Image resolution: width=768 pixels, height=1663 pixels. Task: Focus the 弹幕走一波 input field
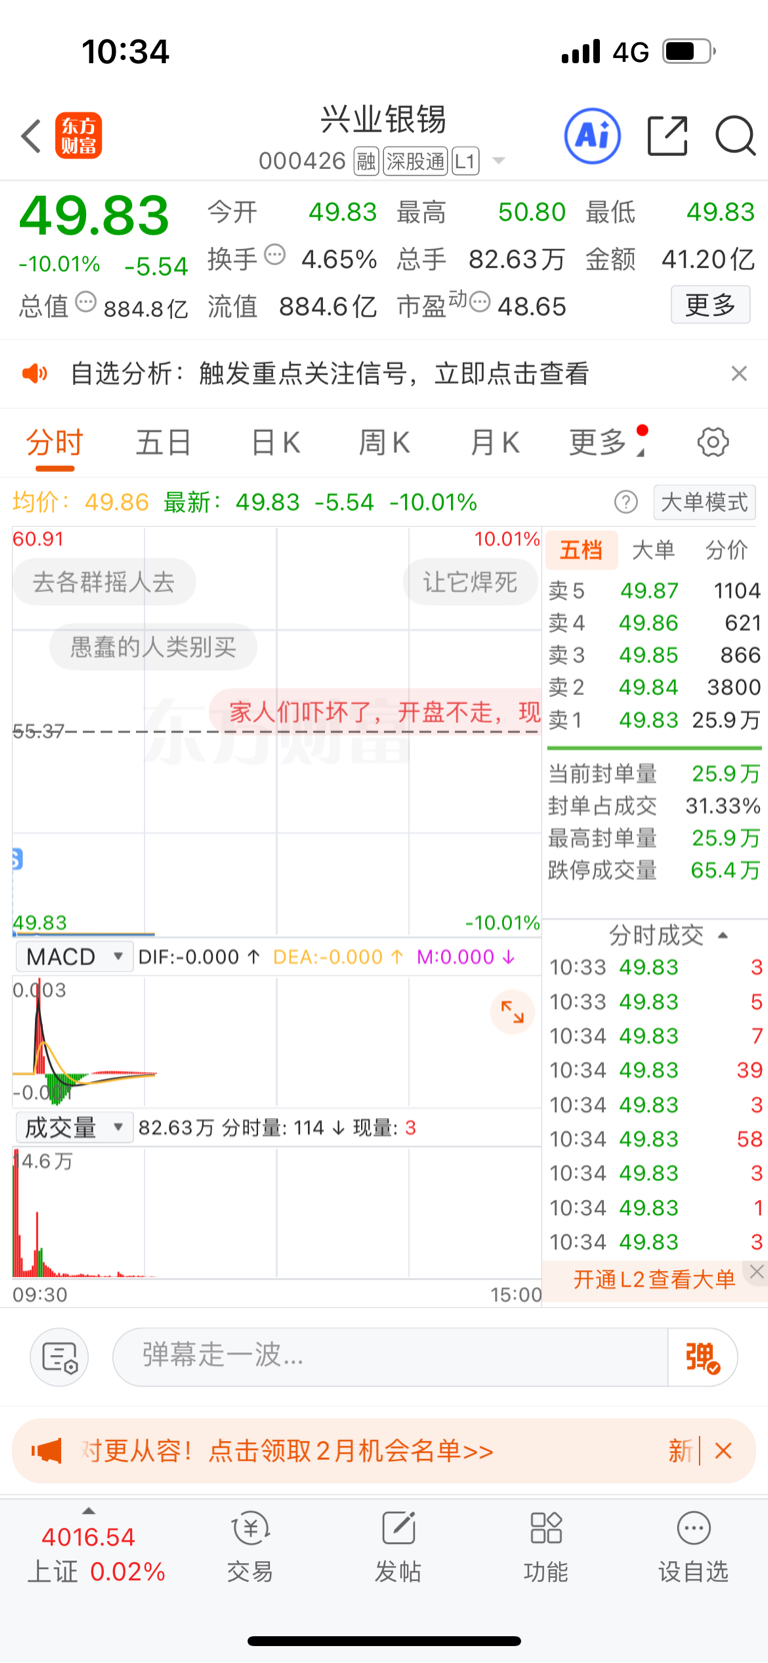[x=390, y=1357]
